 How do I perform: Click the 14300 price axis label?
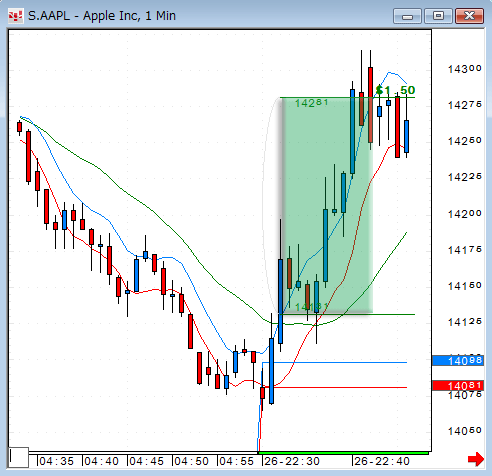pos(465,69)
